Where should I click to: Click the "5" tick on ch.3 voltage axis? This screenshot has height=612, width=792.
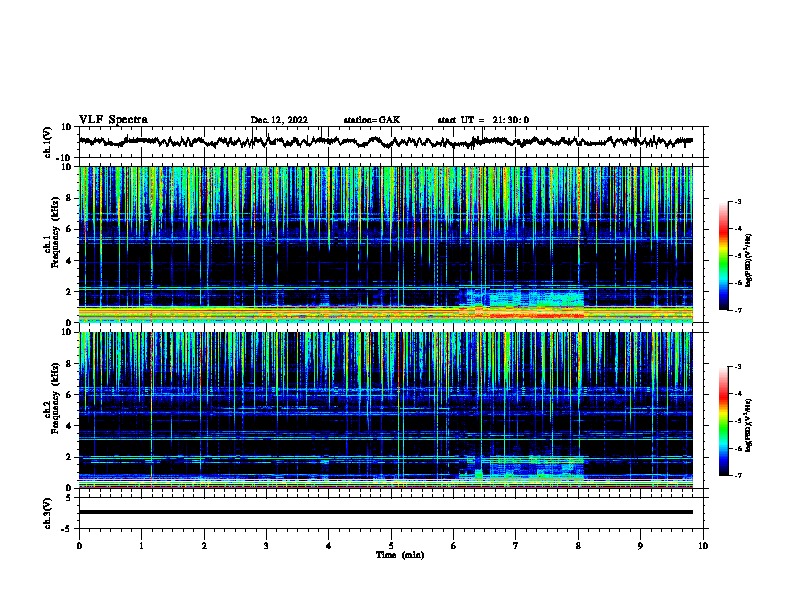(69, 498)
